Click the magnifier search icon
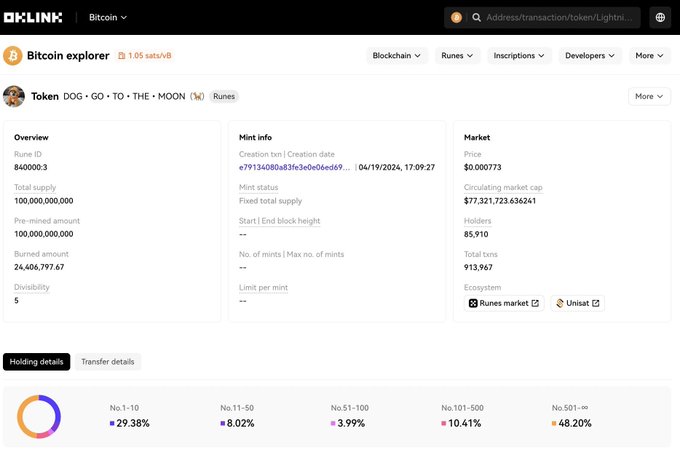 click(476, 17)
